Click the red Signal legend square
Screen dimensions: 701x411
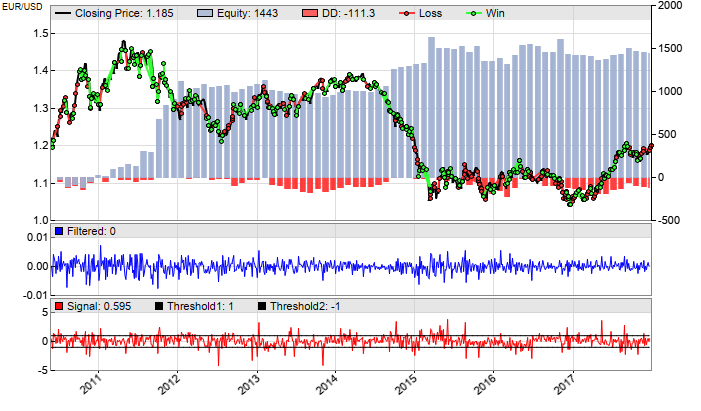click(x=60, y=305)
